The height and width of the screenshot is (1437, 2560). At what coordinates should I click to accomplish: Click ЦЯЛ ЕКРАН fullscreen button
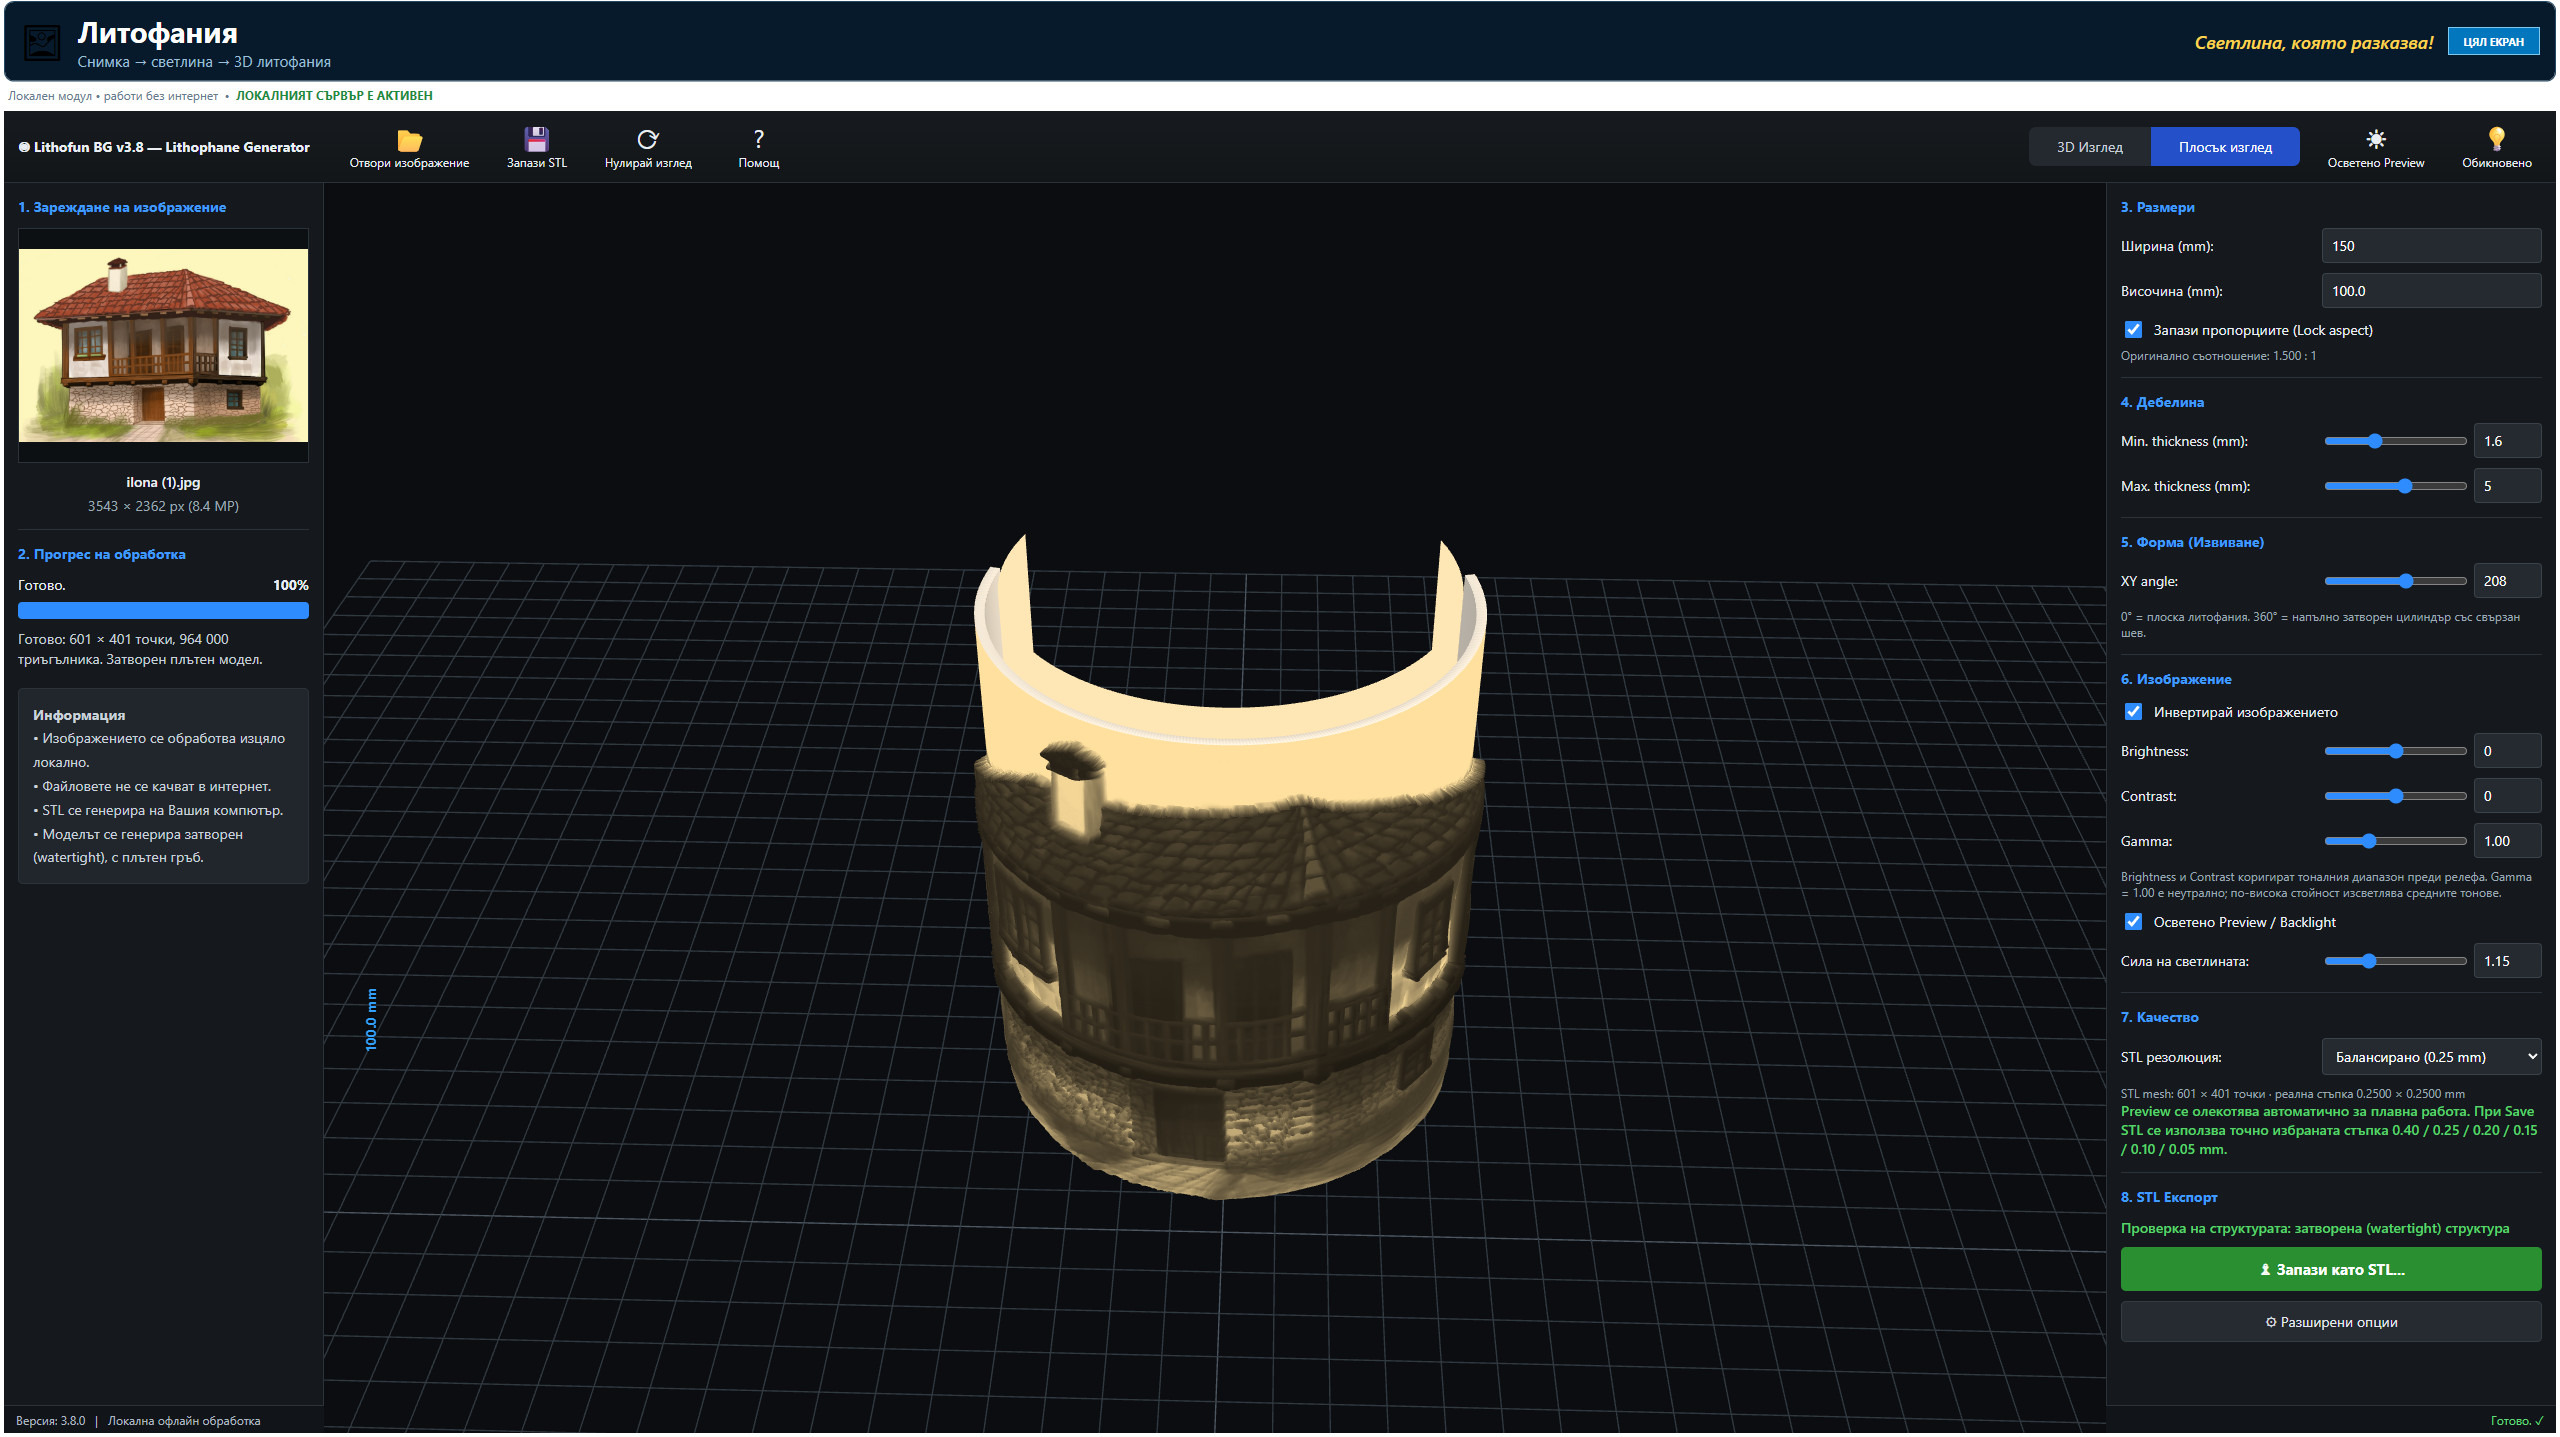click(2493, 42)
